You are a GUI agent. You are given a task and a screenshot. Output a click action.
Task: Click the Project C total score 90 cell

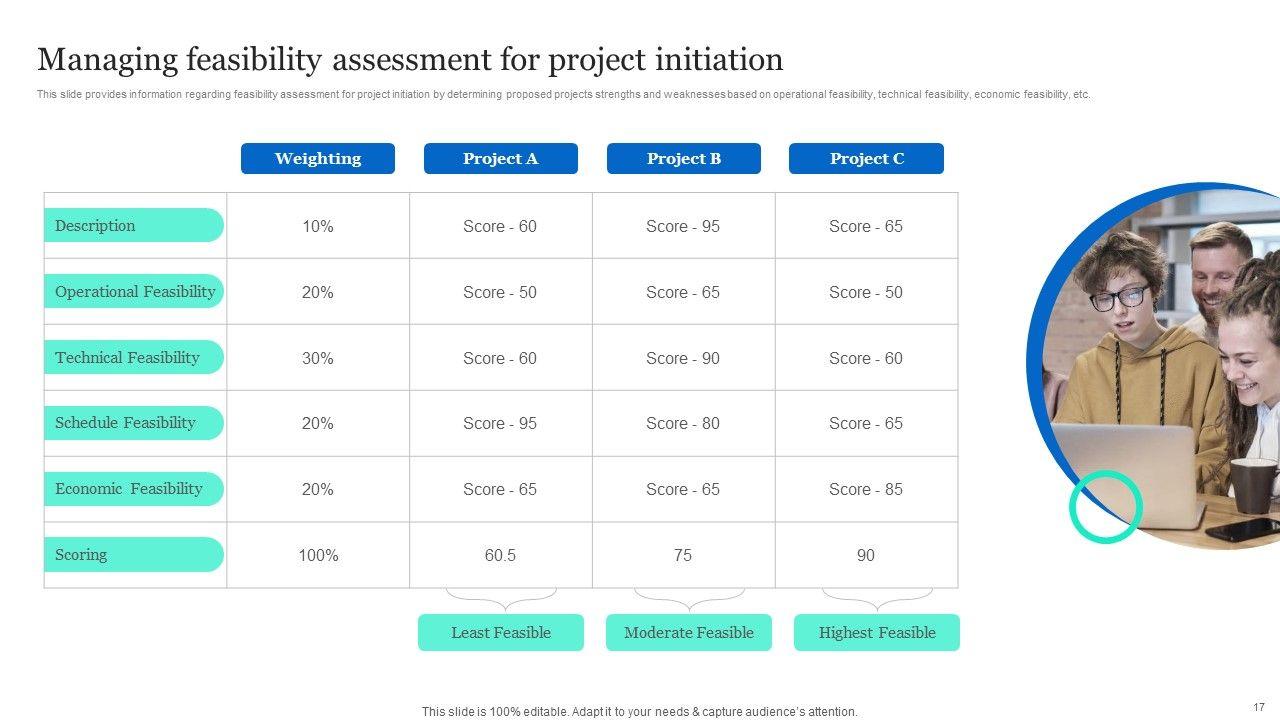pos(866,555)
